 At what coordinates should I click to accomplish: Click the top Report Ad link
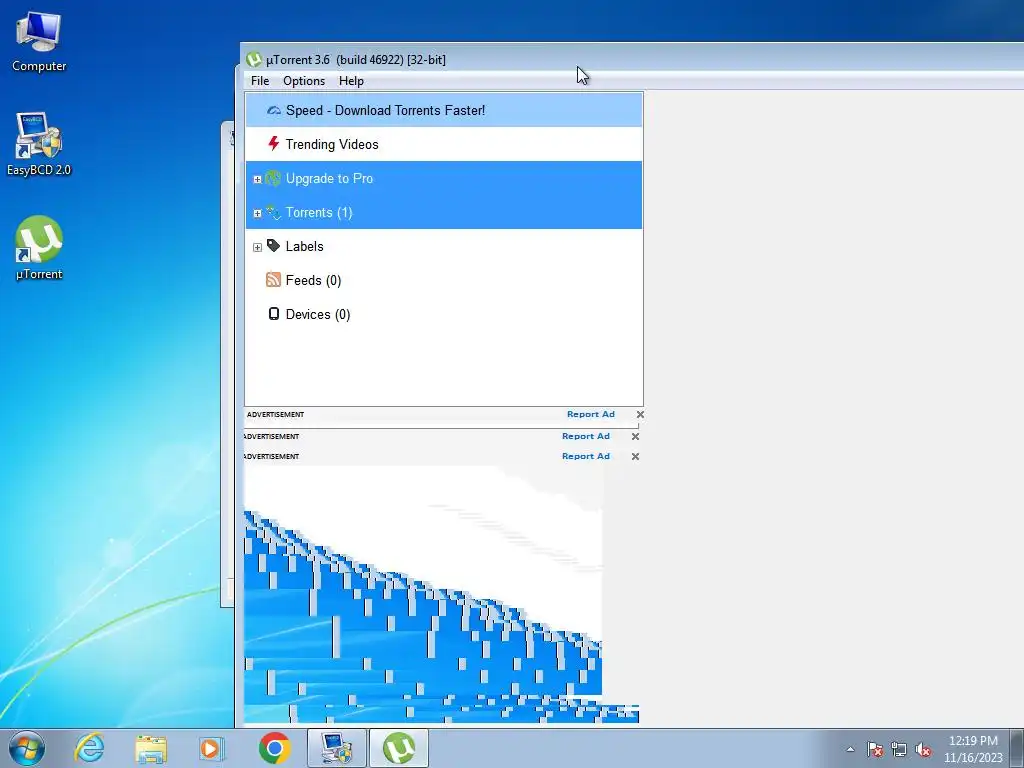click(590, 414)
